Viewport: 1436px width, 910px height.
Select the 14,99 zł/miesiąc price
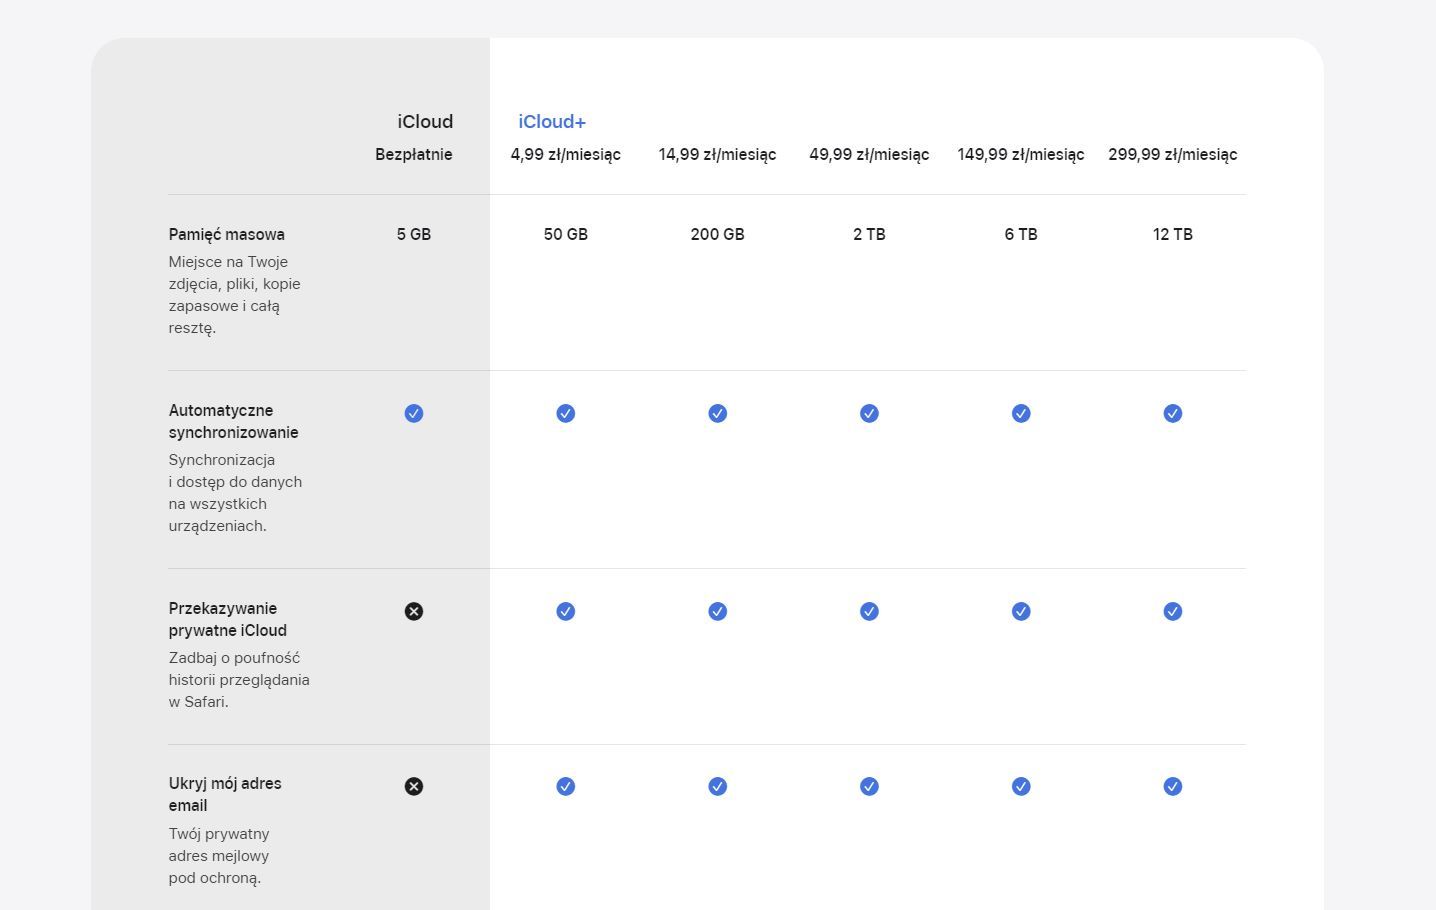[x=717, y=154]
